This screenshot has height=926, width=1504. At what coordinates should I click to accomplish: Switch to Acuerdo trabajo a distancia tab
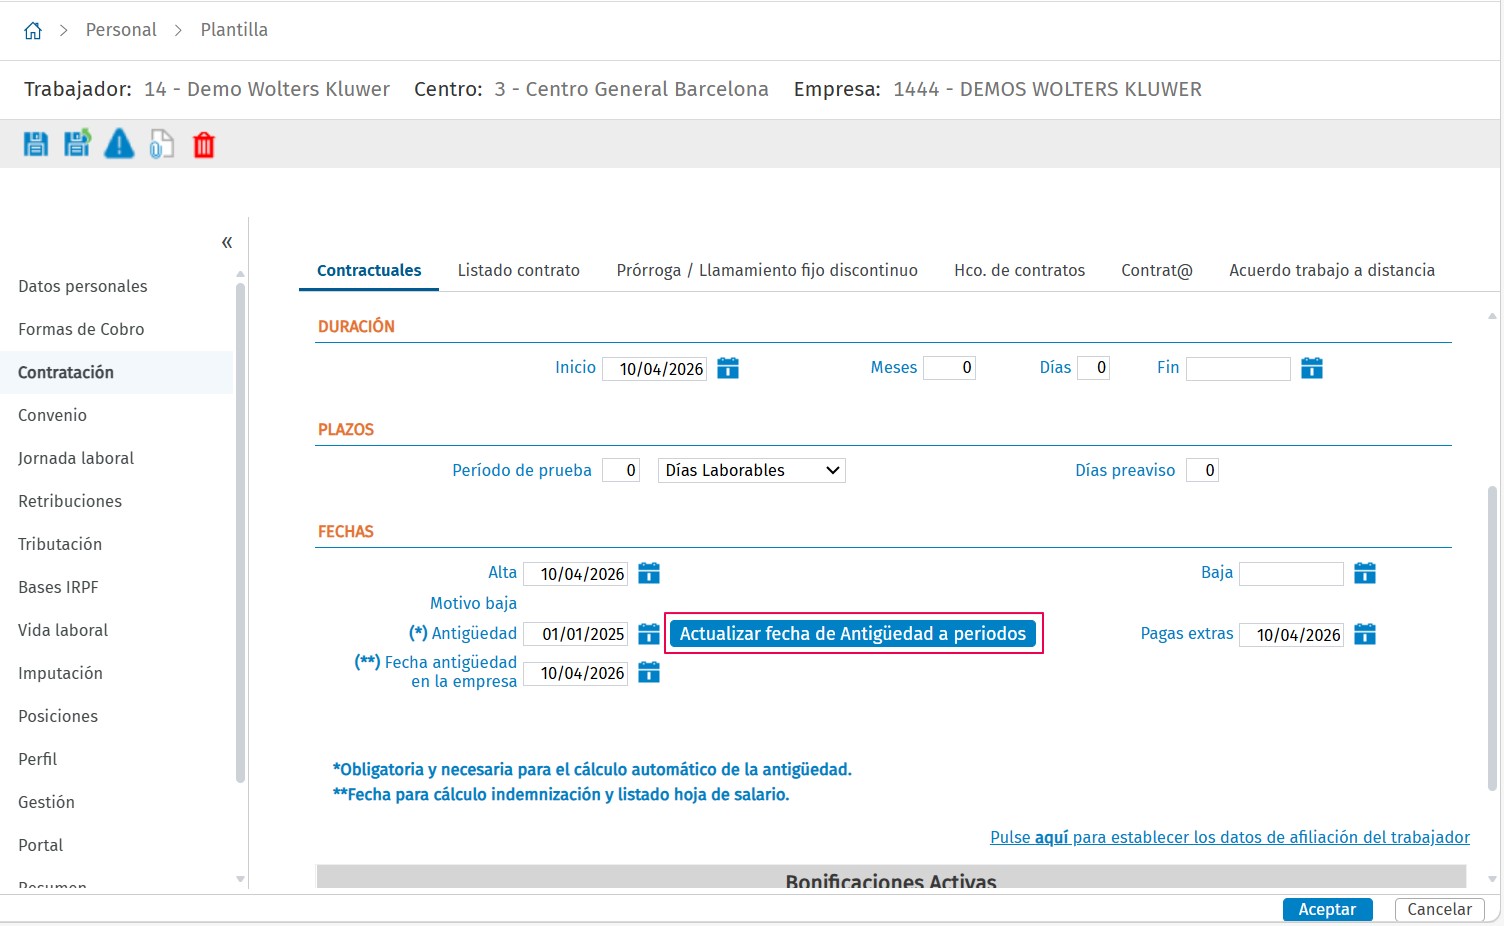[1332, 270]
